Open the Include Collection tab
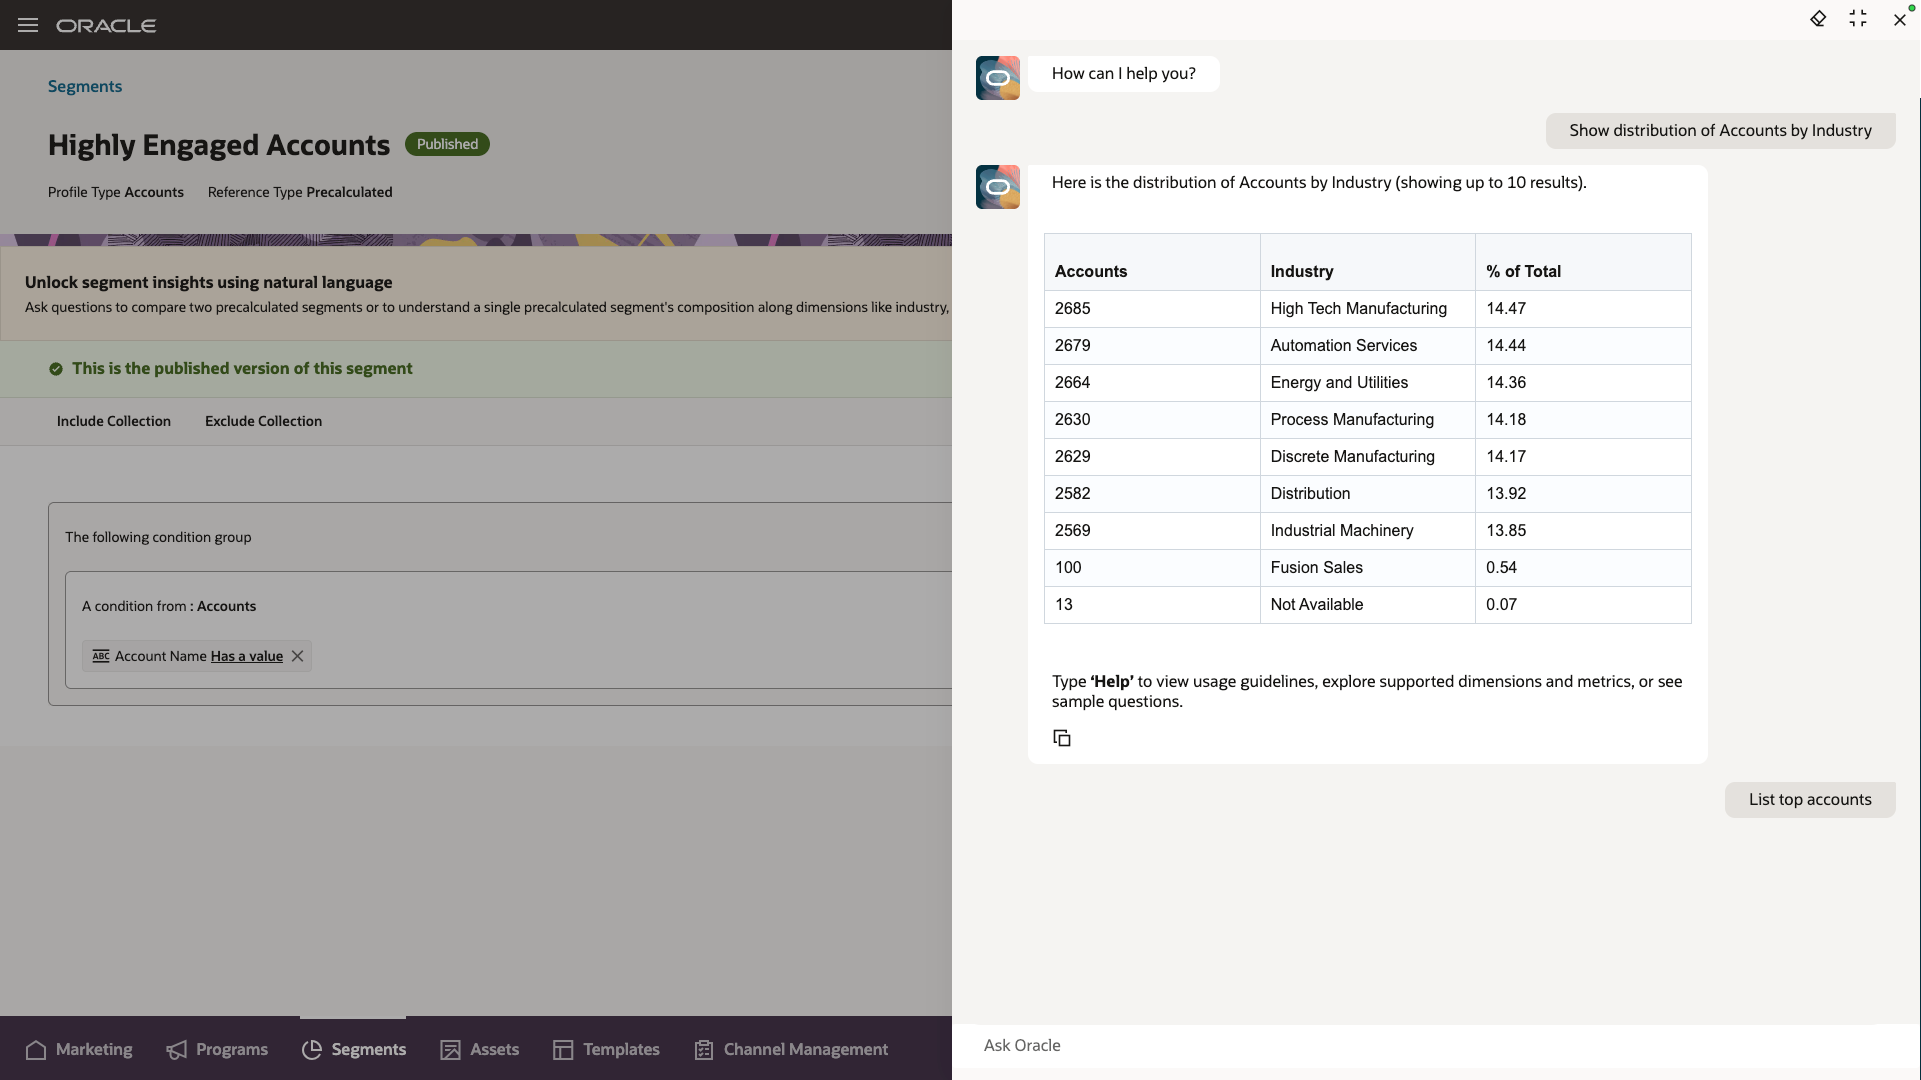This screenshot has height=1080, width=1921. pyautogui.click(x=114, y=421)
